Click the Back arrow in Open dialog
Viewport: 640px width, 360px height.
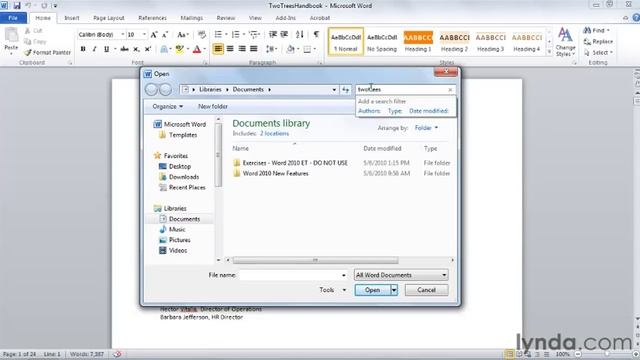click(x=151, y=89)
